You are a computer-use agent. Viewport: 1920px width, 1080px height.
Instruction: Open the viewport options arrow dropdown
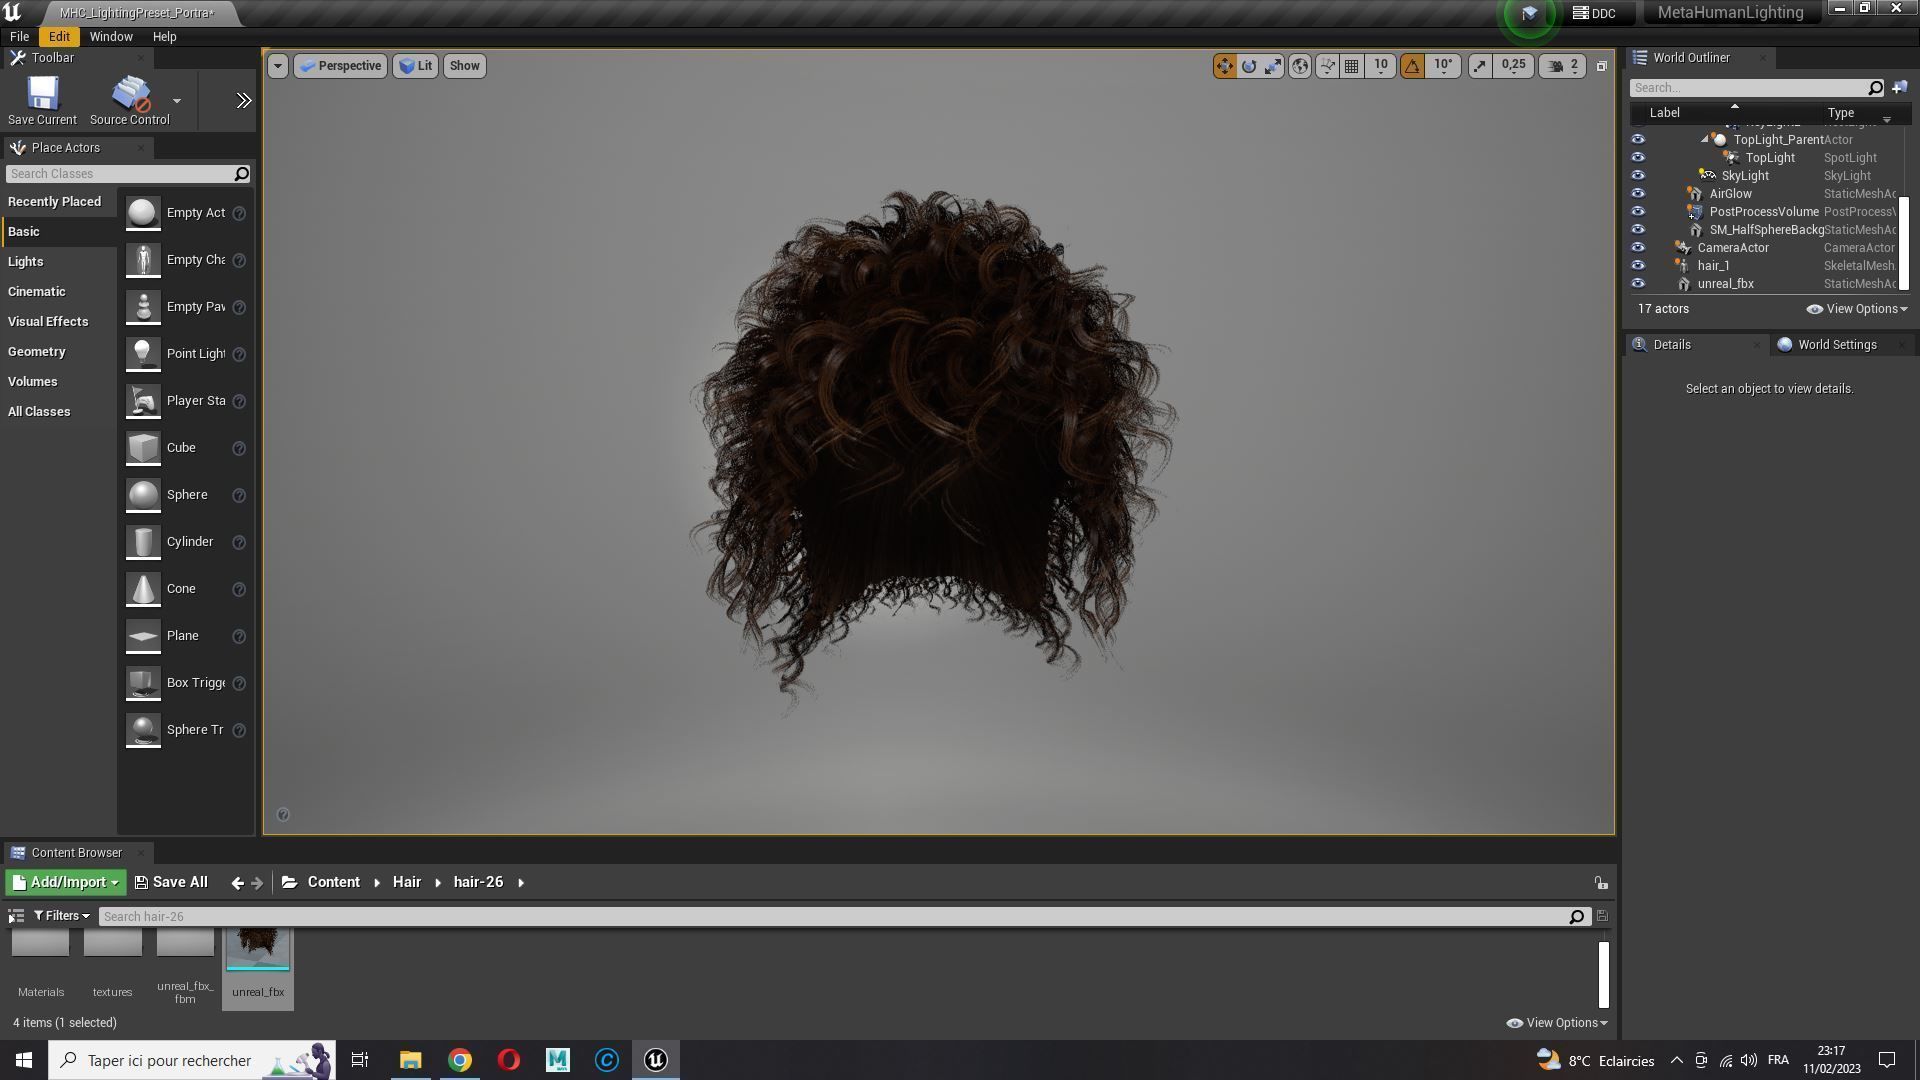[x=278, y=66]
